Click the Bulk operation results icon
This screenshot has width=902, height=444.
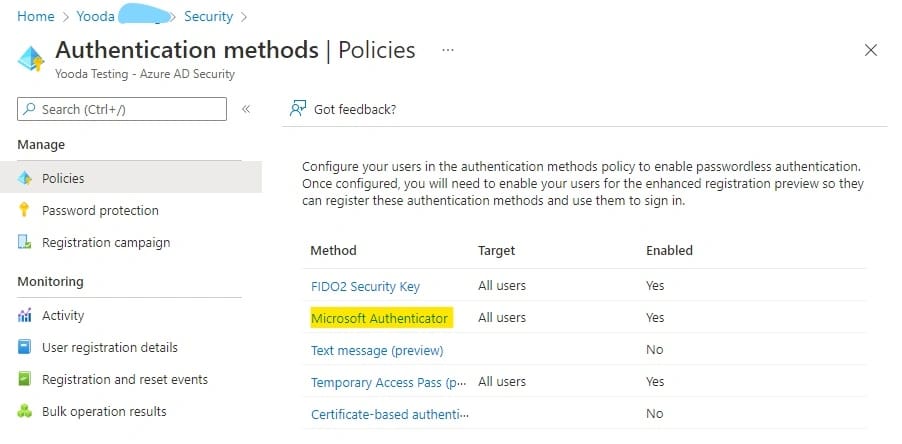[25, 411]
